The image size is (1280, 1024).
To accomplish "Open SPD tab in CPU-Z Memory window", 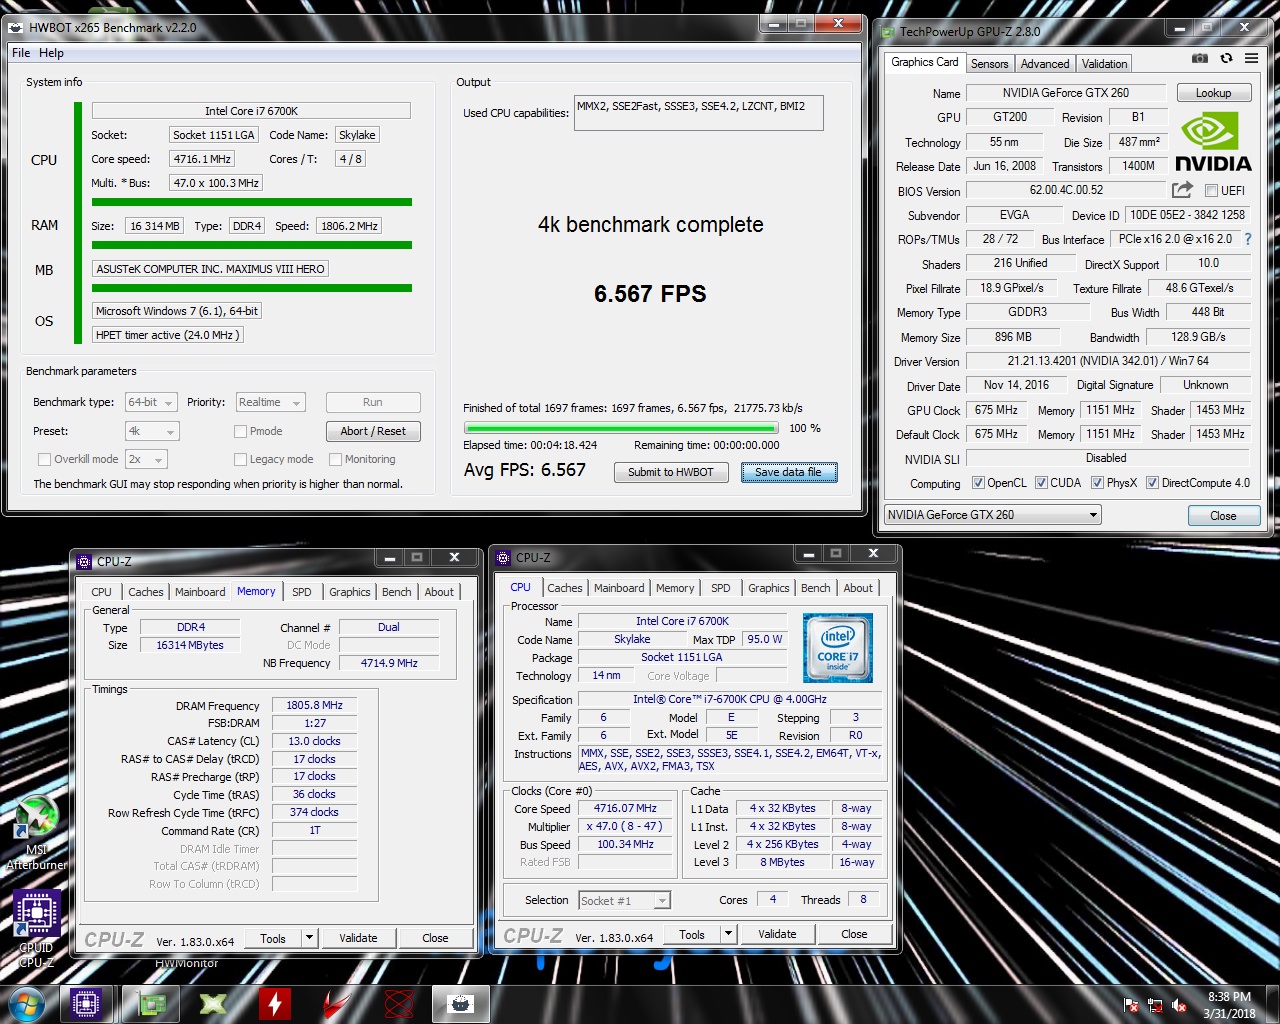I will click(301, 592).
